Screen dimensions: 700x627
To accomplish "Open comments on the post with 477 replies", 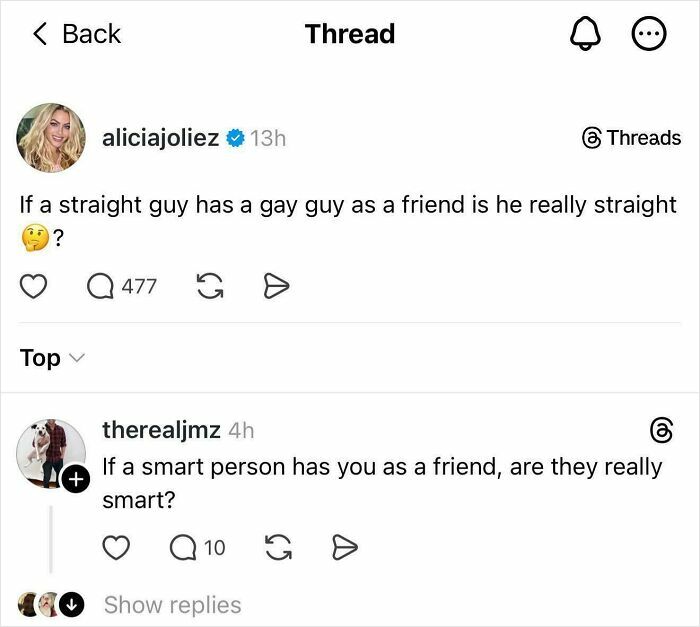I will tap(101, 287).
